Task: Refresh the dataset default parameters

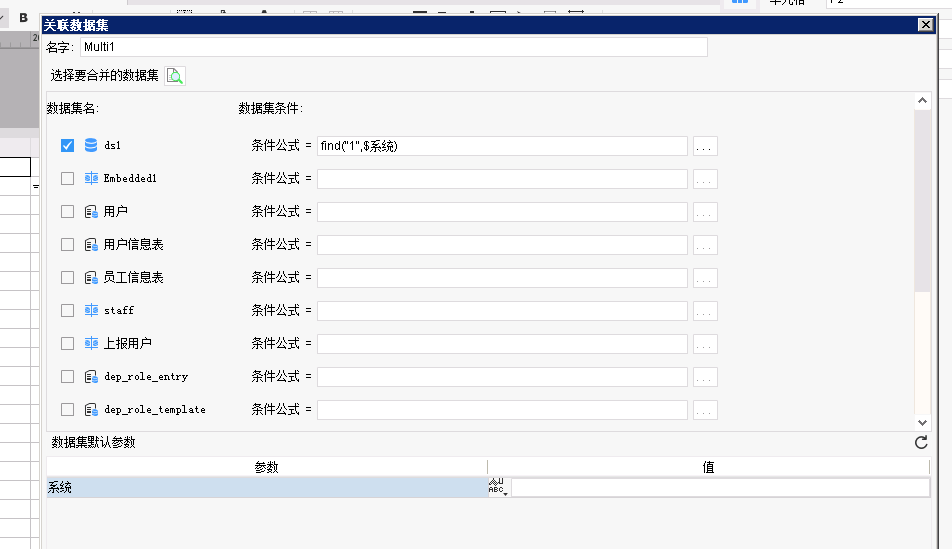Action: (921, 443)
